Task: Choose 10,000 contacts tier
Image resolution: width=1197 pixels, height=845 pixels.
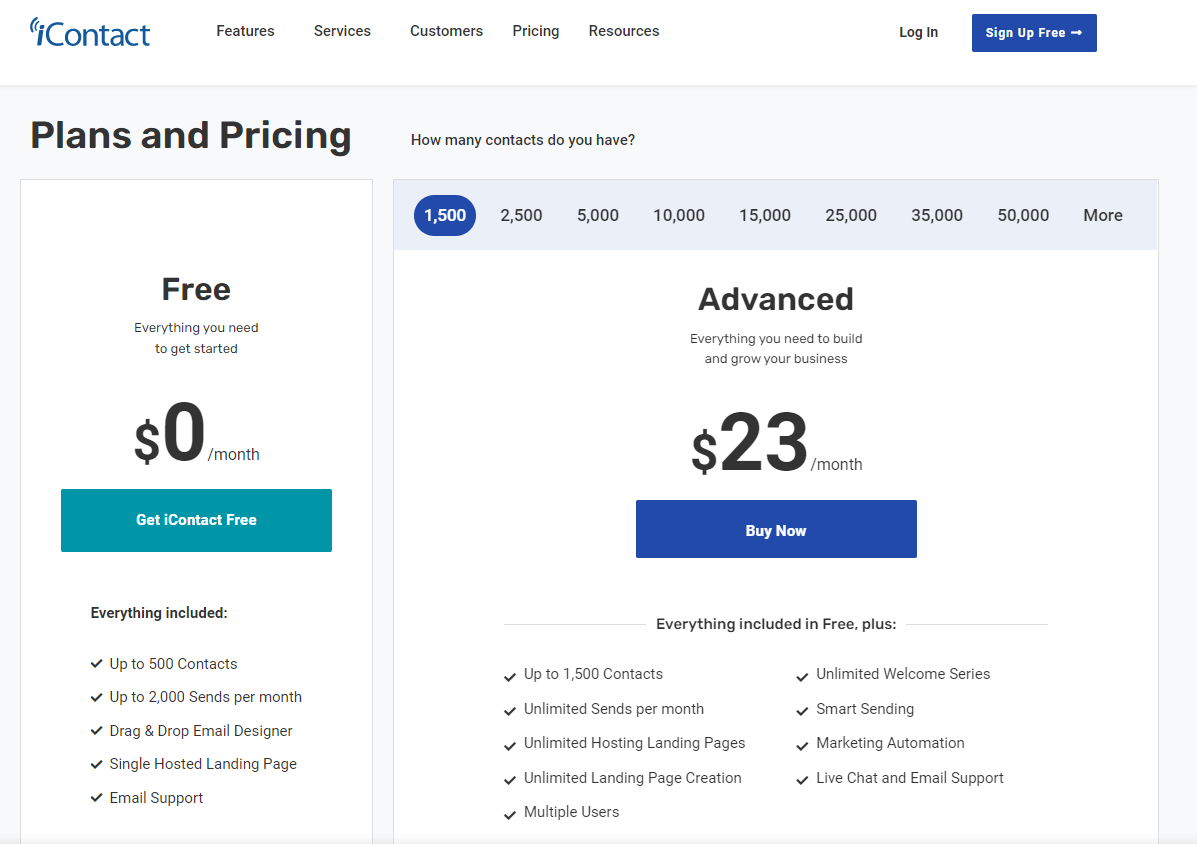Action: click(x=679, y=215)
